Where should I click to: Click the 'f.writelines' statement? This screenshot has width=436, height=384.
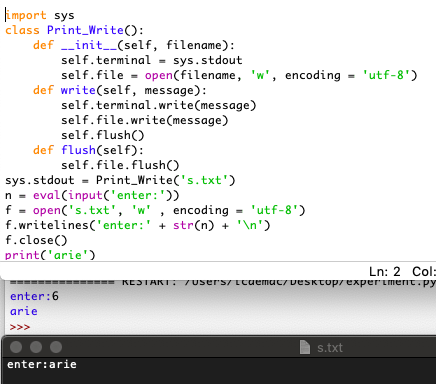[x=138, y=225]
